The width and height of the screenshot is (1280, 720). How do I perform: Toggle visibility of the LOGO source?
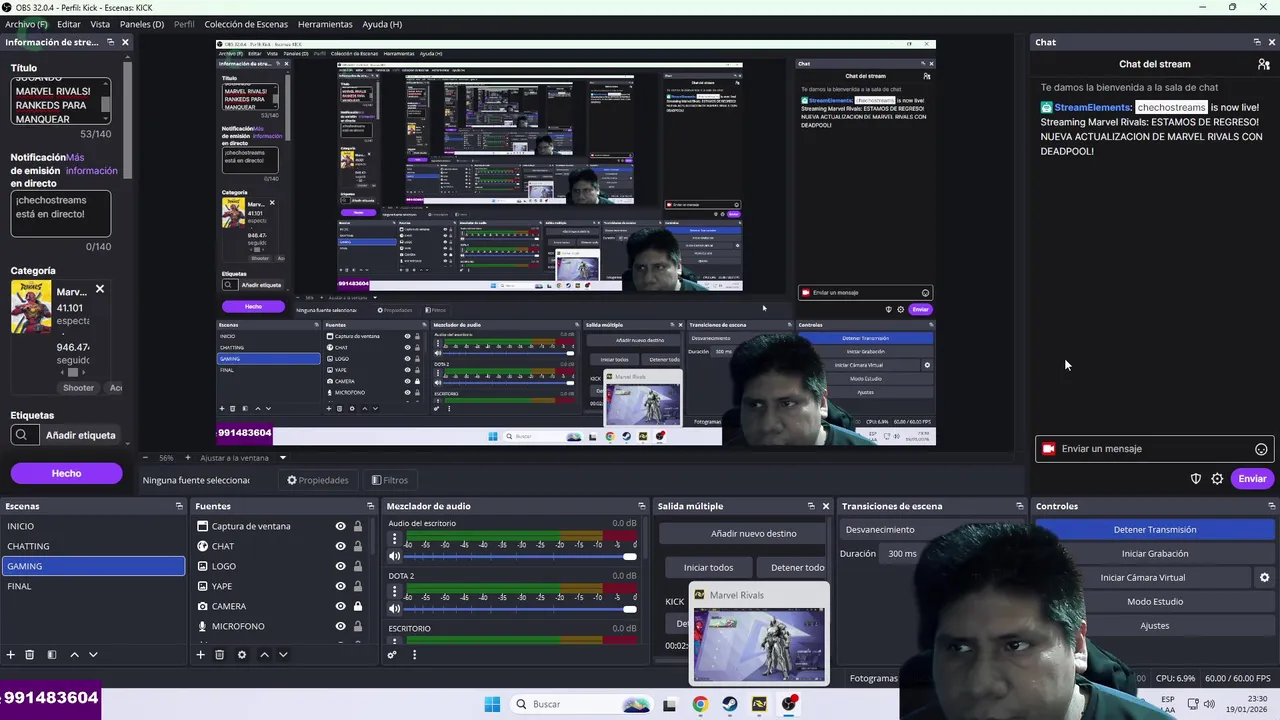(x=340, y=566)
